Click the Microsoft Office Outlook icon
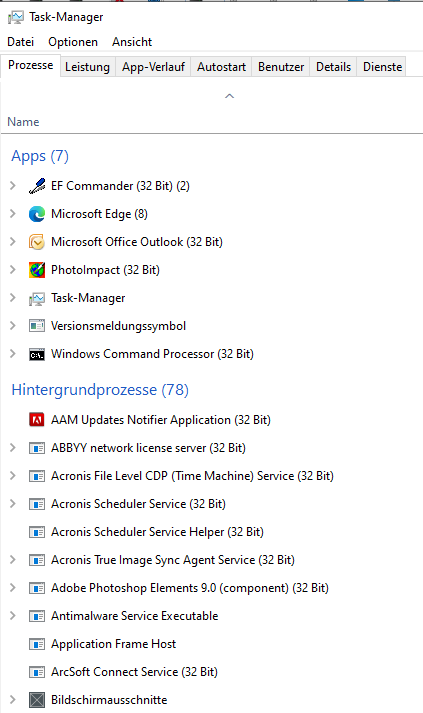 [37, 242]
